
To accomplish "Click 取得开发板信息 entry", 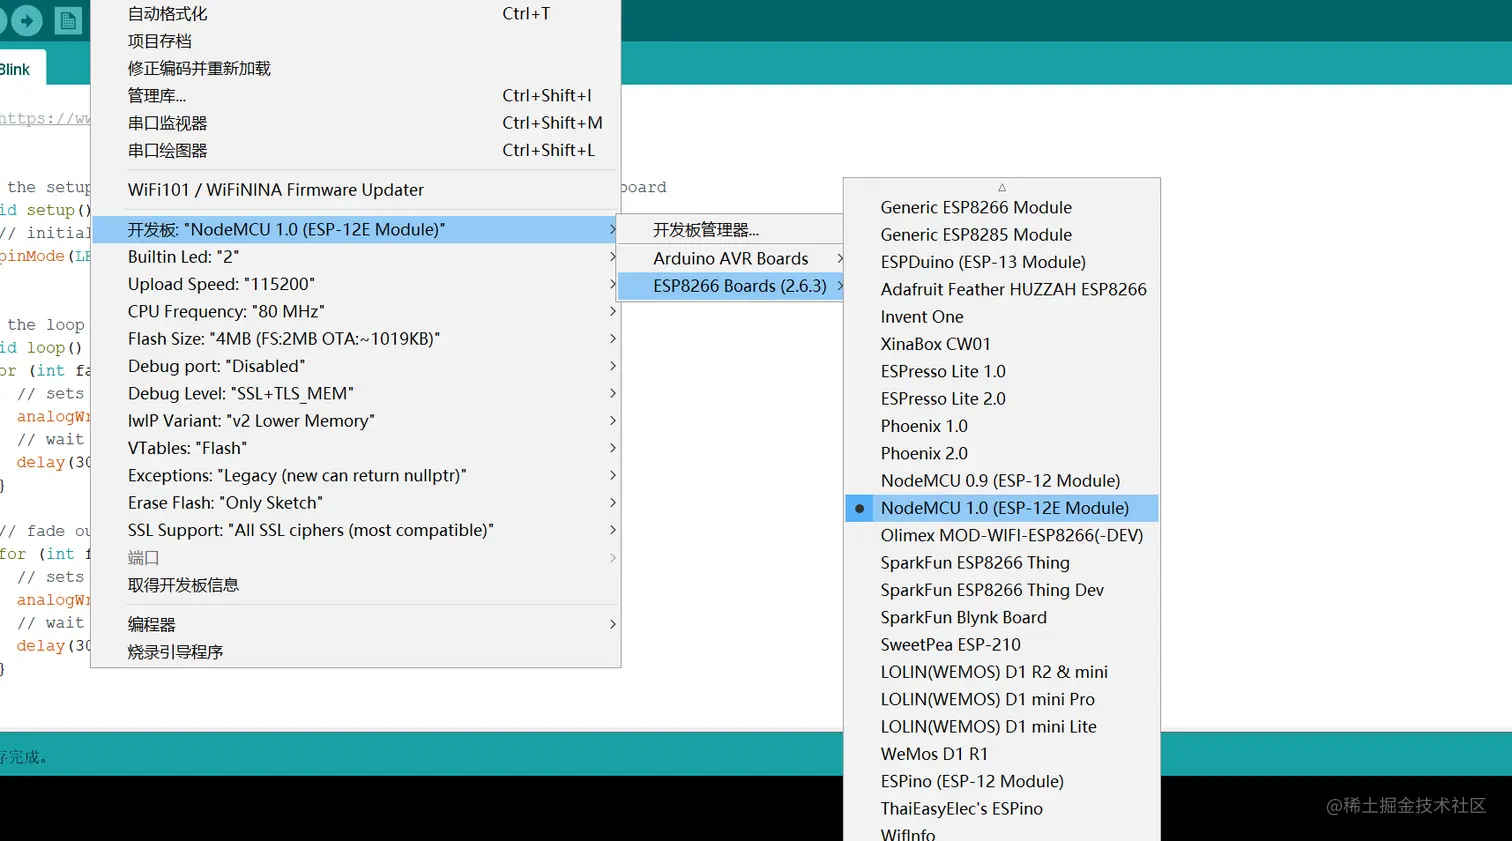I will [355, 585].
